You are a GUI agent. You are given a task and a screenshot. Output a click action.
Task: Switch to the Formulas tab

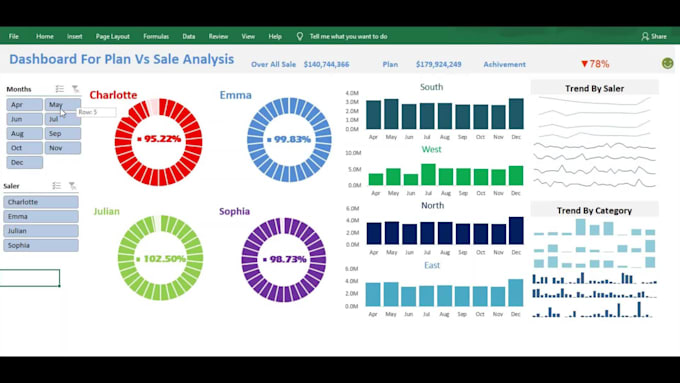pos(156,36)
